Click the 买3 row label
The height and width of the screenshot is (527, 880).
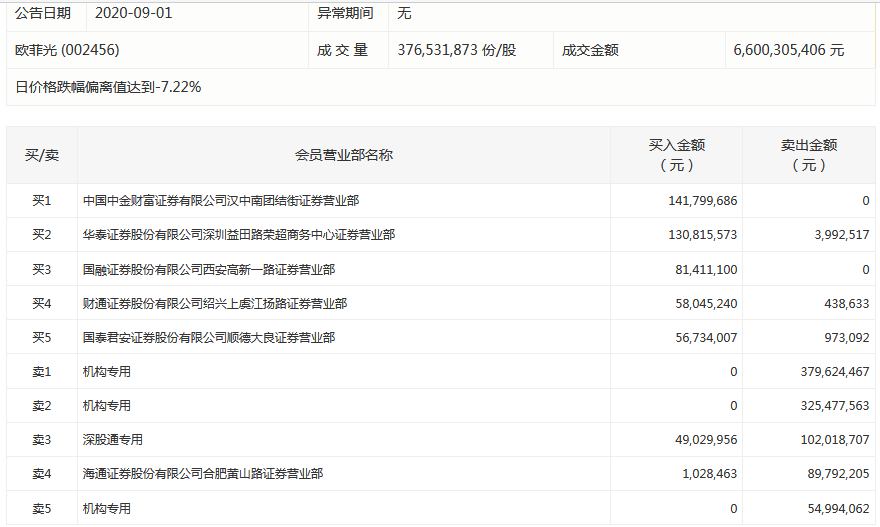pyautogui.click(x=42, y=270)
